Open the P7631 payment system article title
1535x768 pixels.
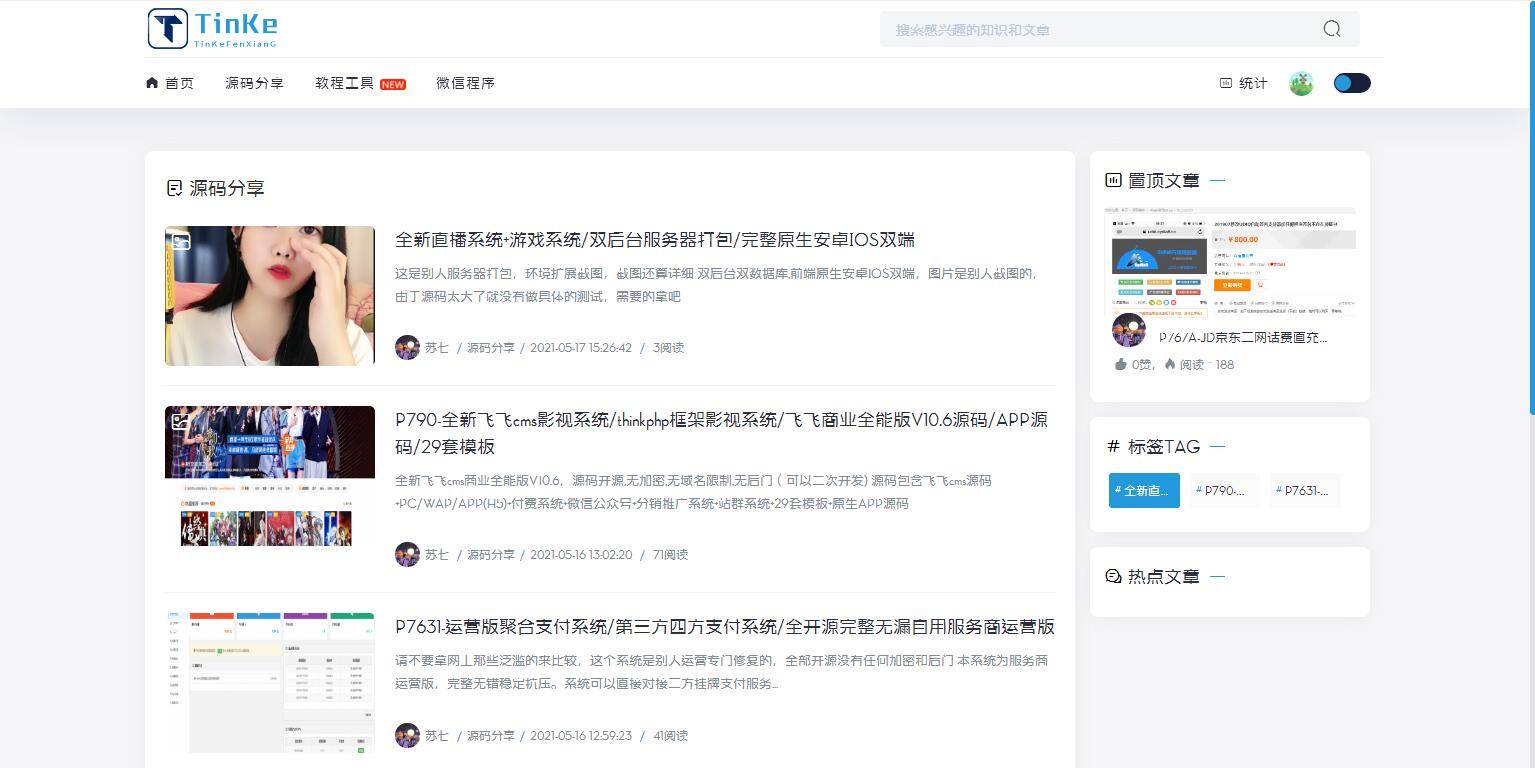point(723,629)
